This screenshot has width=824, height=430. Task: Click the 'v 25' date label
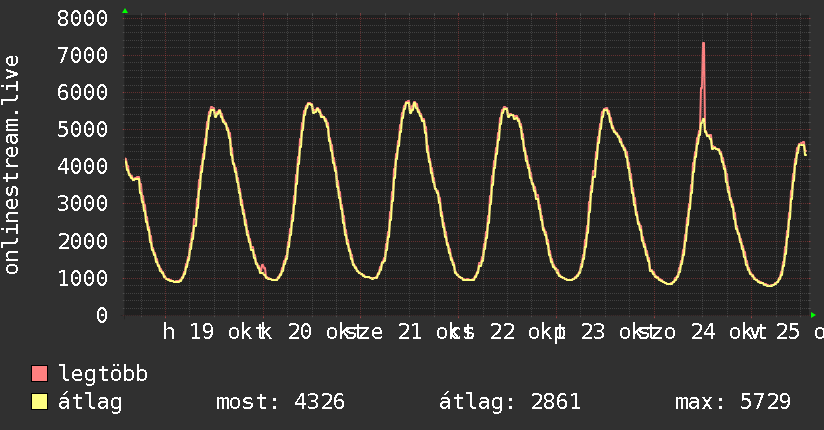[x=778, y=332]
